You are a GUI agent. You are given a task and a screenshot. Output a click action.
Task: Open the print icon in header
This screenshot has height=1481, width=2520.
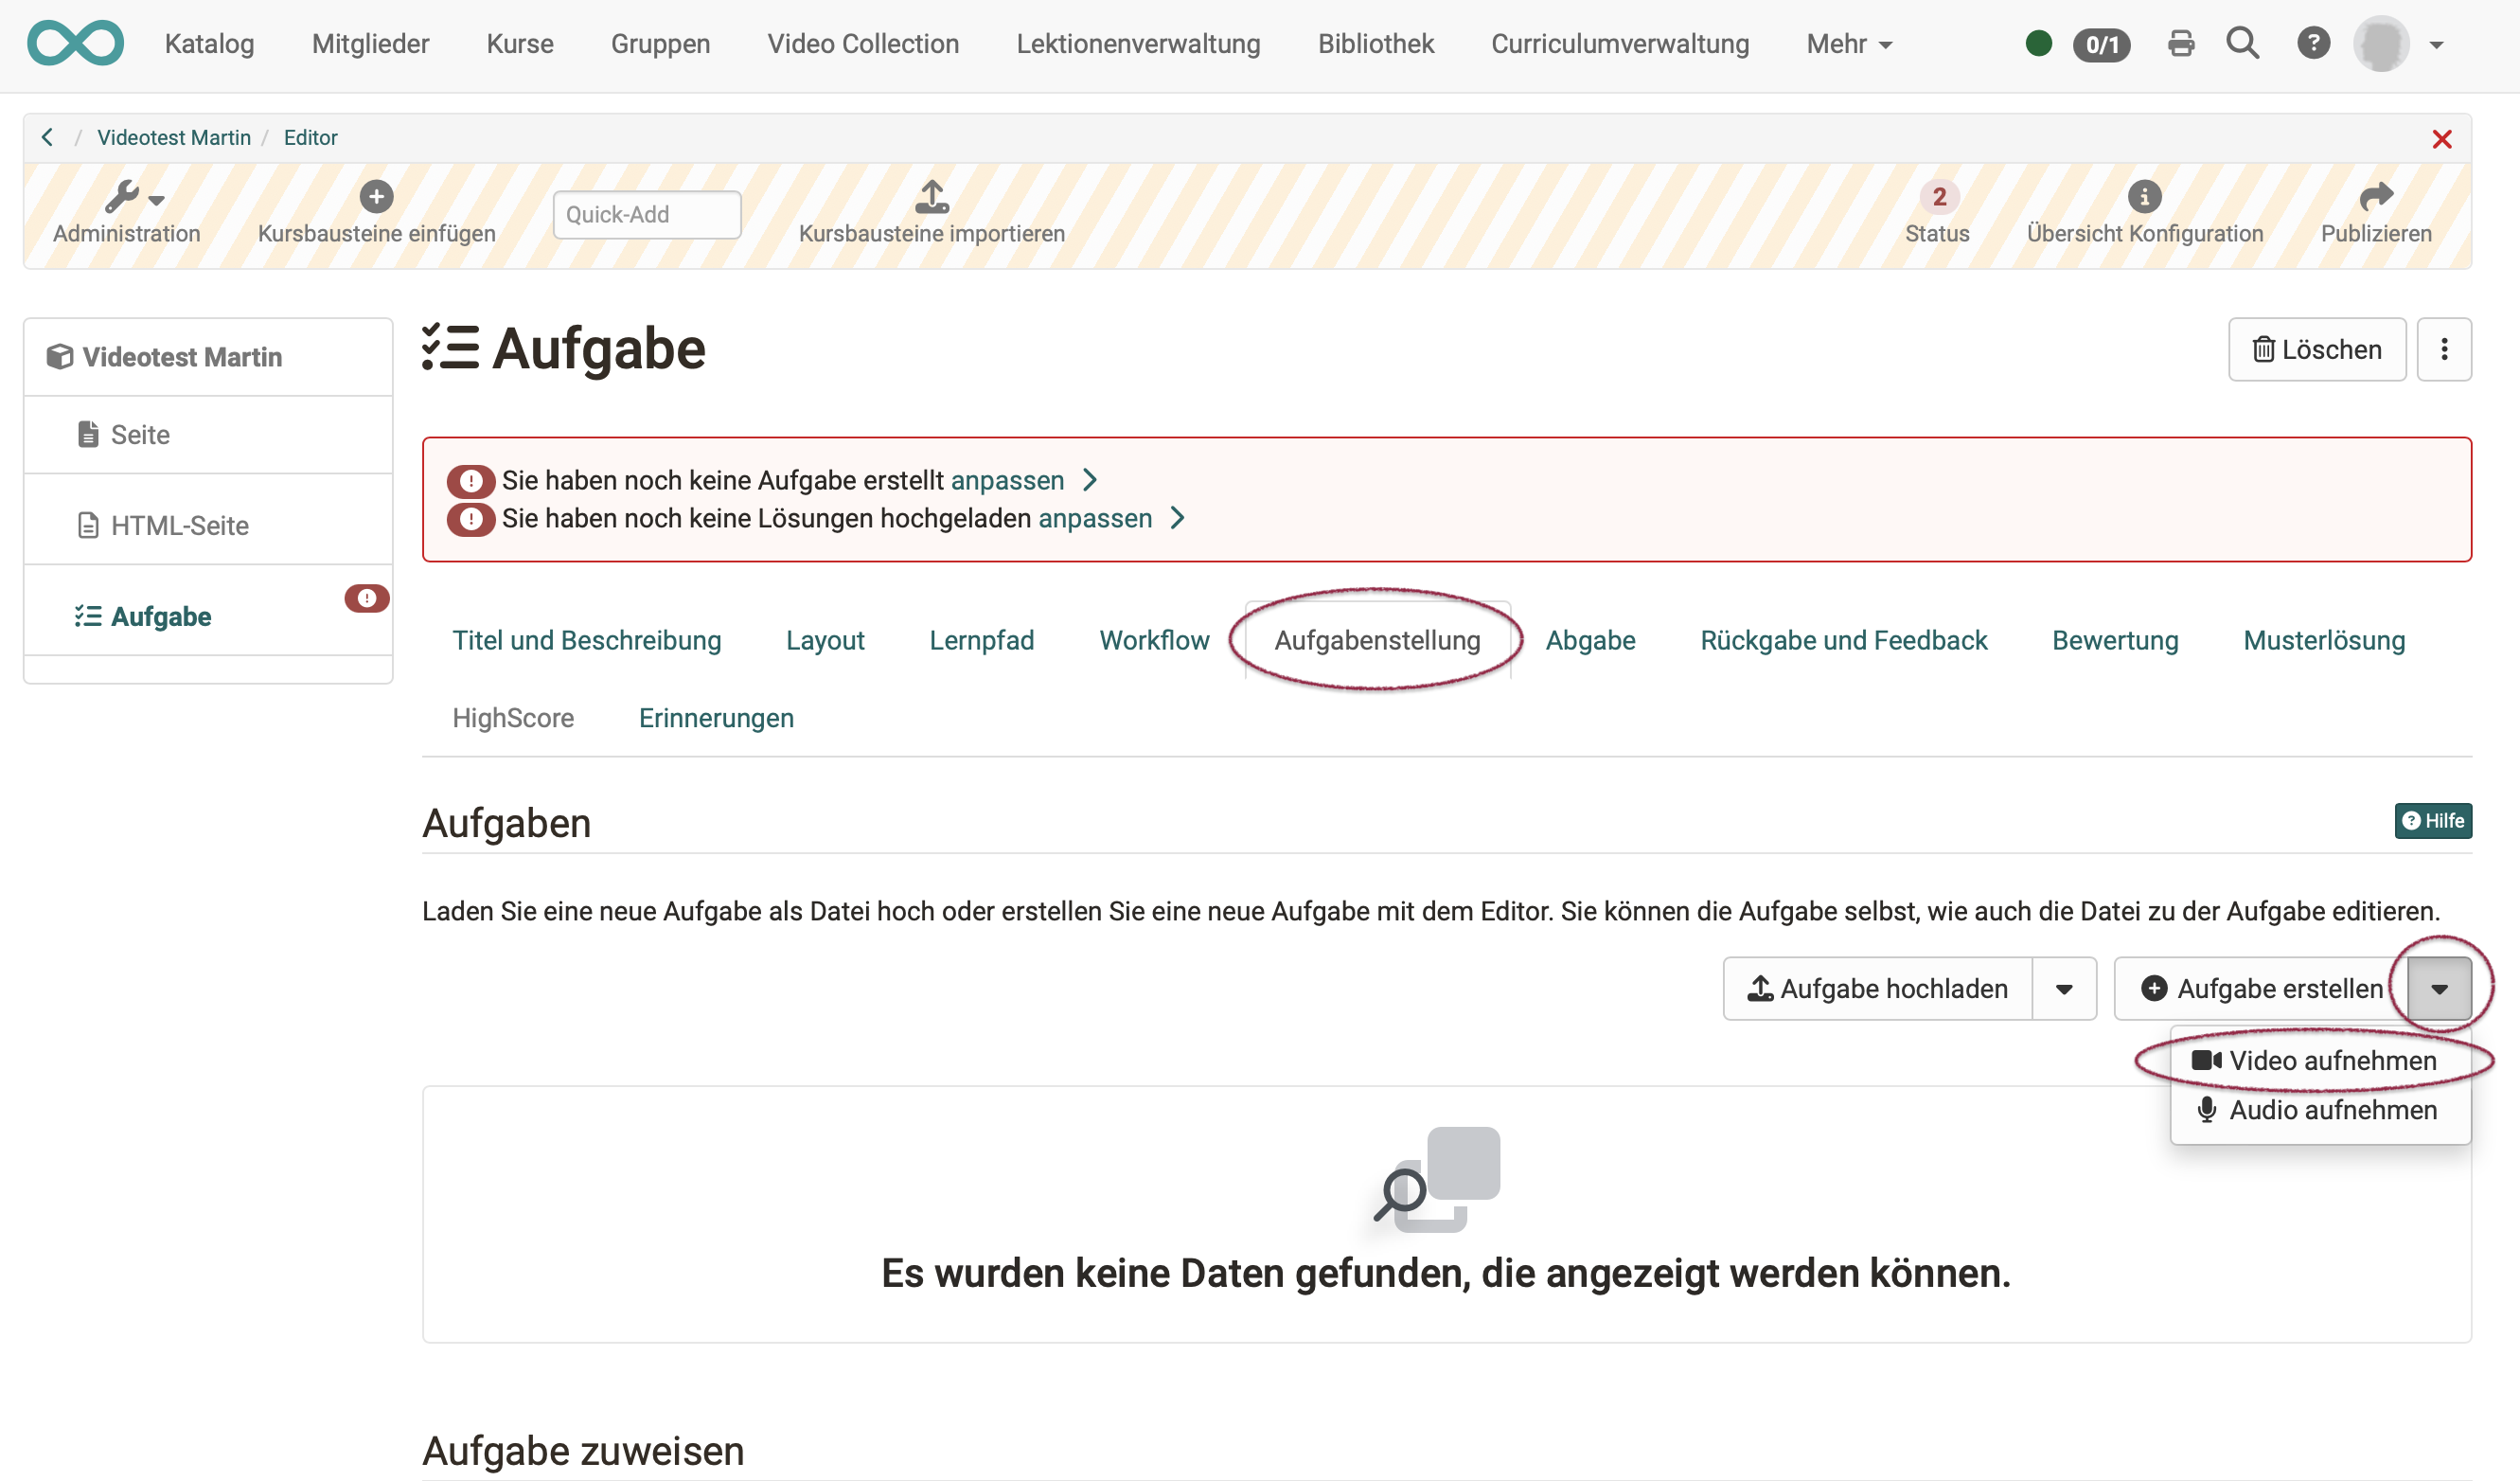[2181, 43]
